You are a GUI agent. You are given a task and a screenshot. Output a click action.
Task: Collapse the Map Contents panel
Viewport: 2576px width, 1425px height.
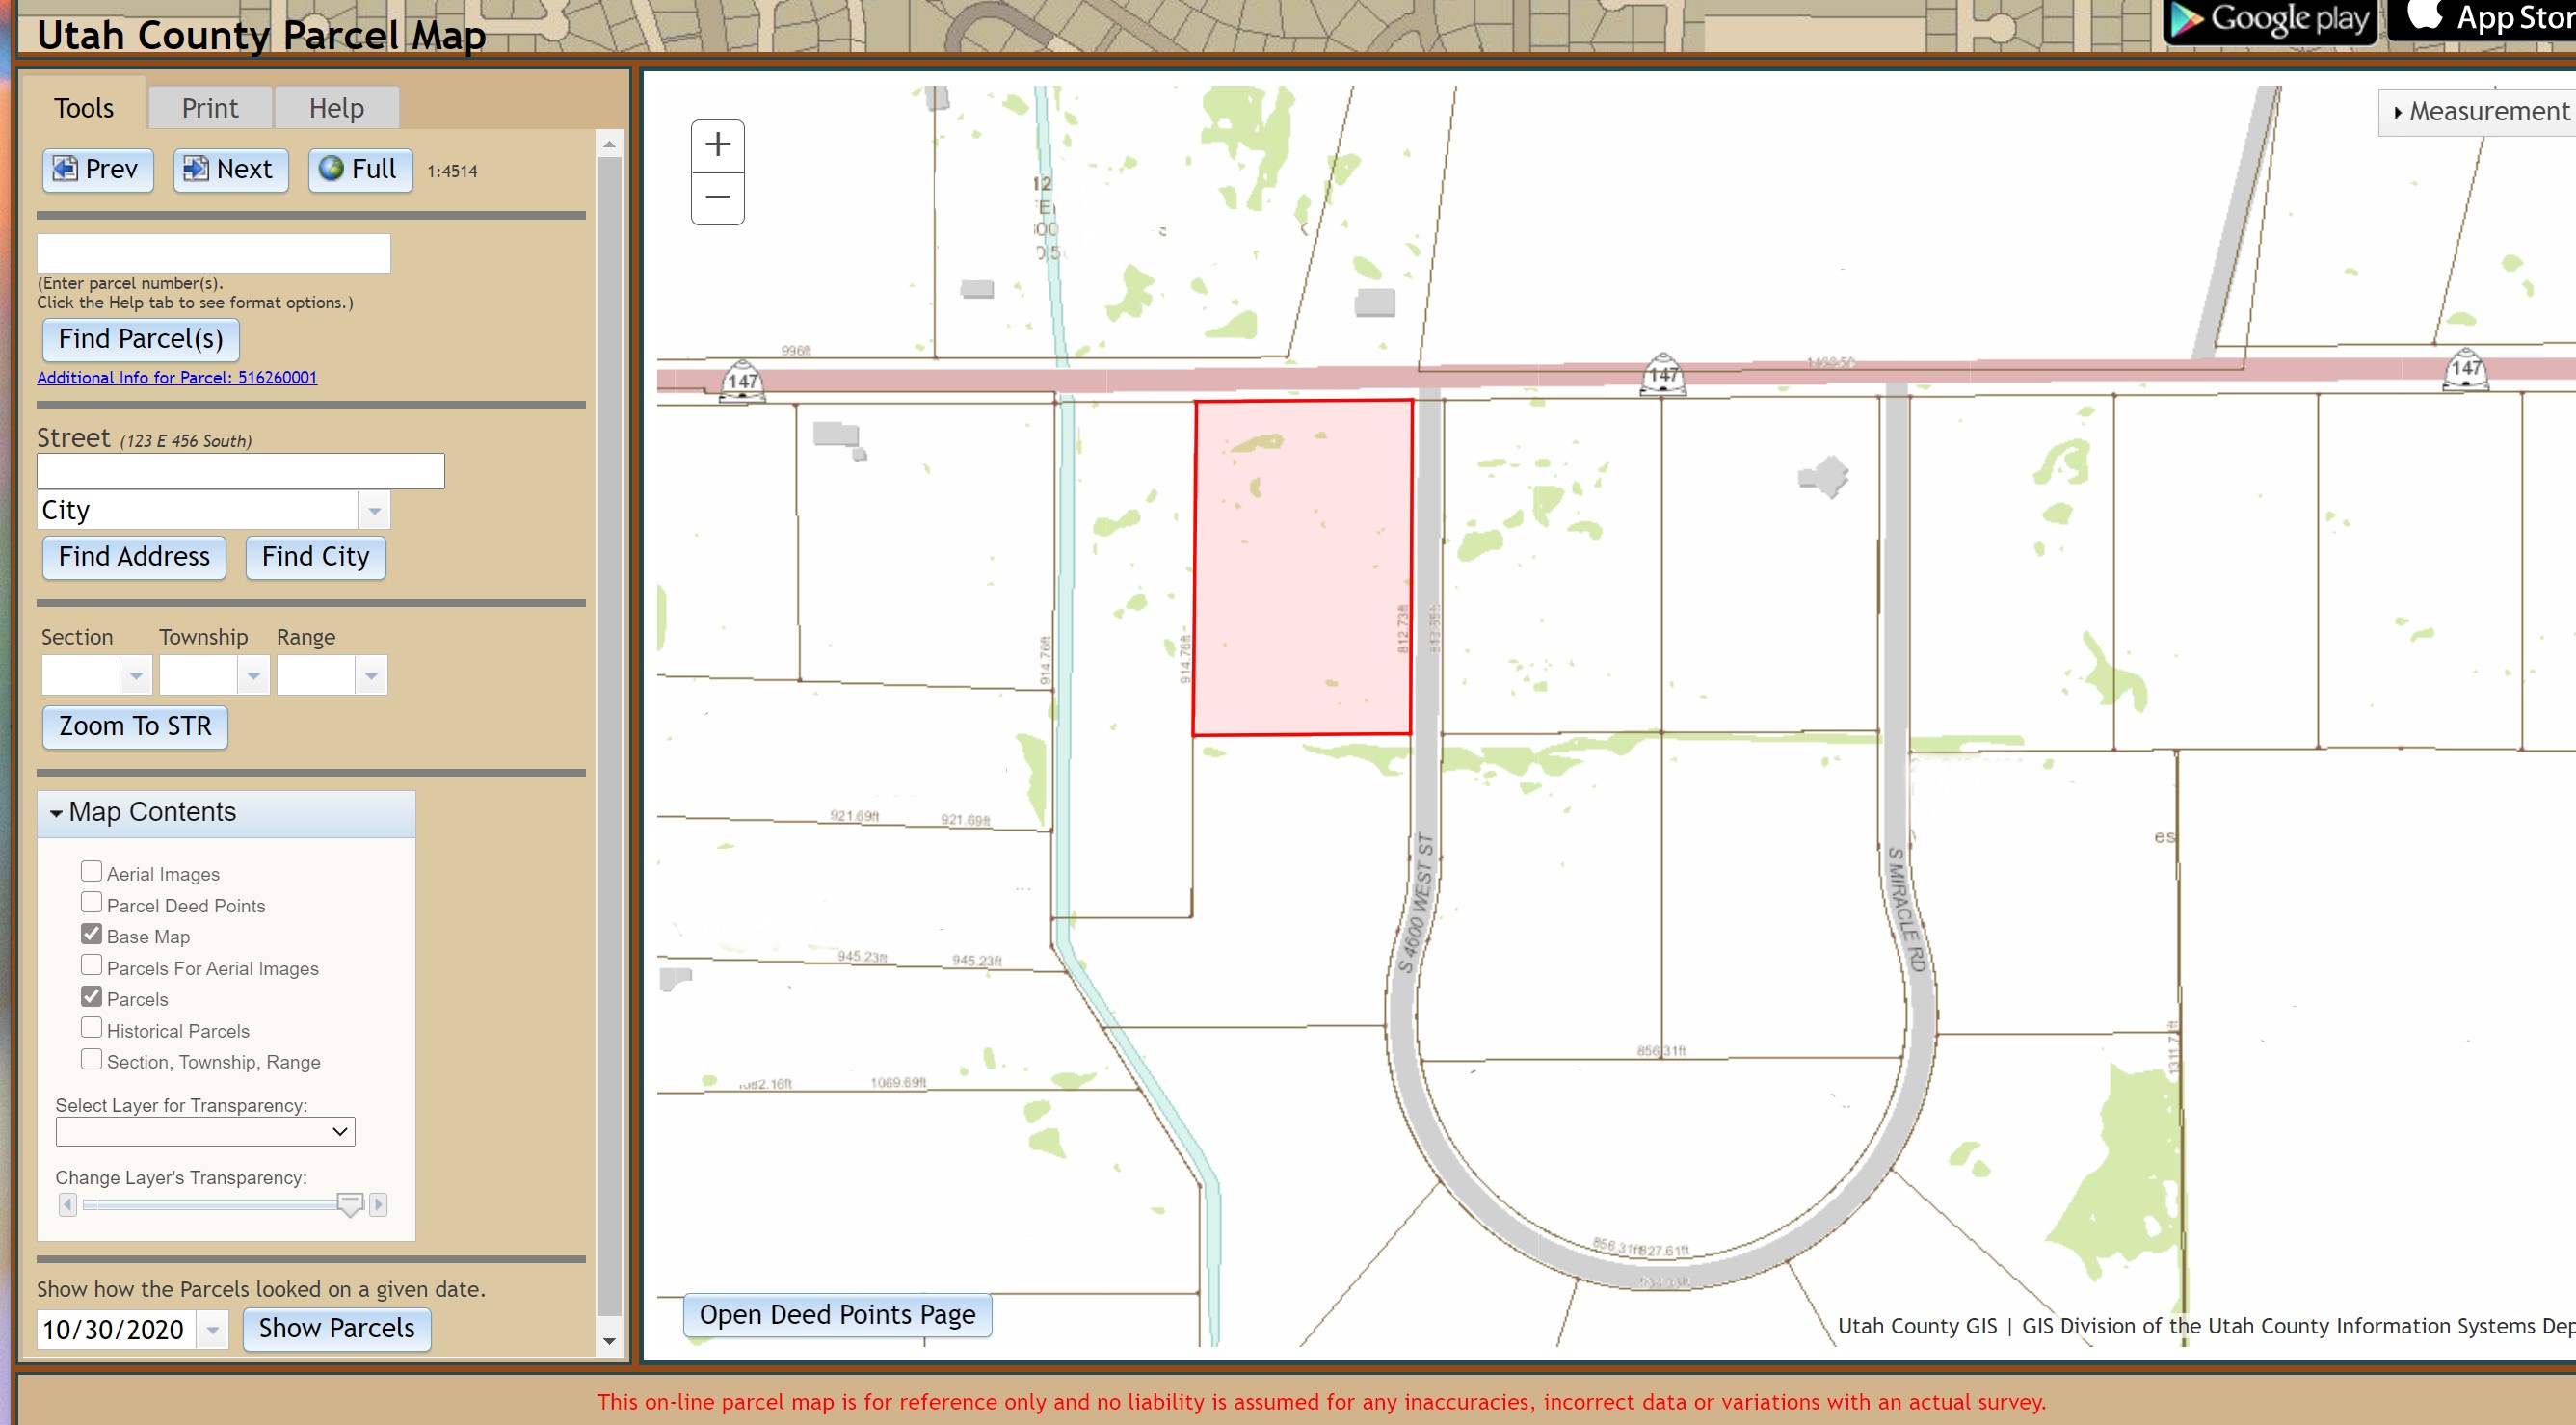(x=57, y=812)
